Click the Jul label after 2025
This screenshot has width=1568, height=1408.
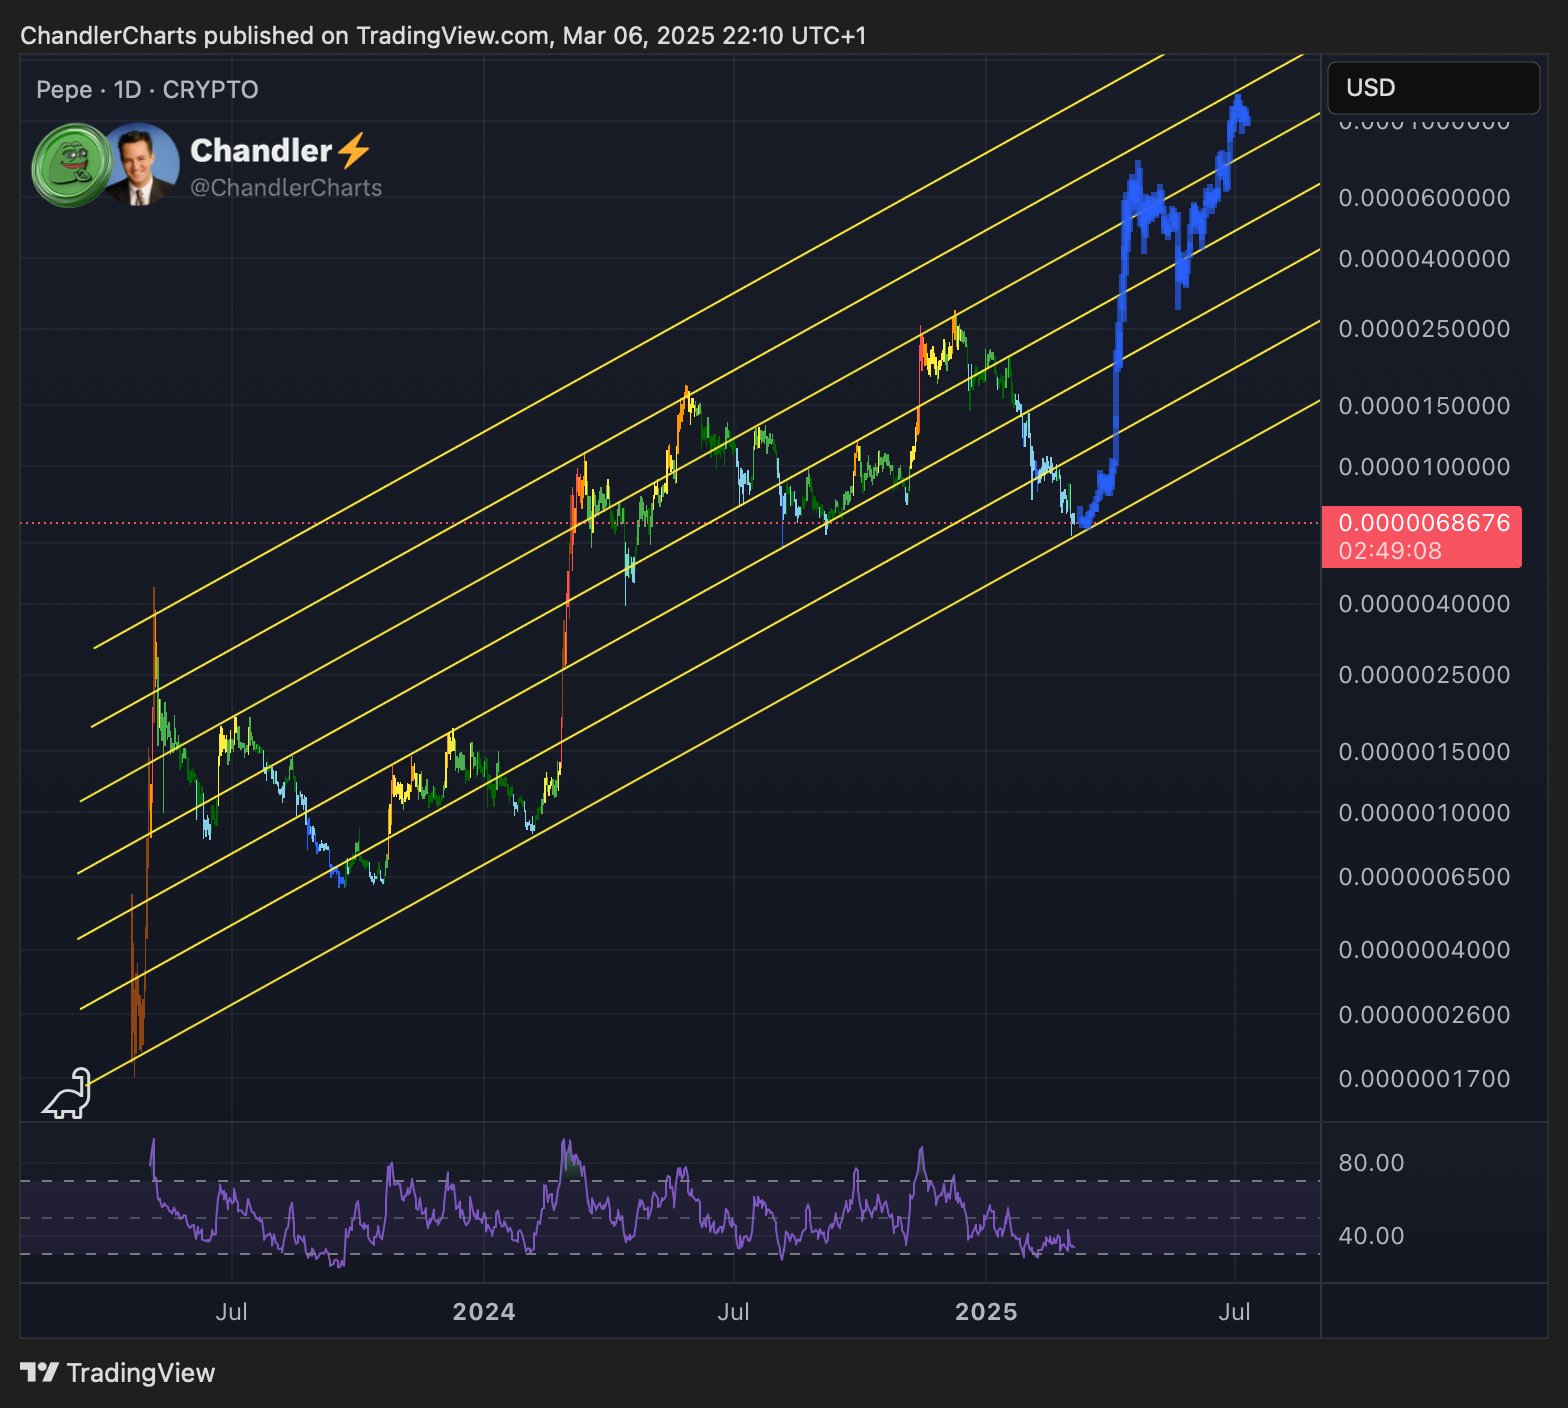click(x=1234, y=1312)
